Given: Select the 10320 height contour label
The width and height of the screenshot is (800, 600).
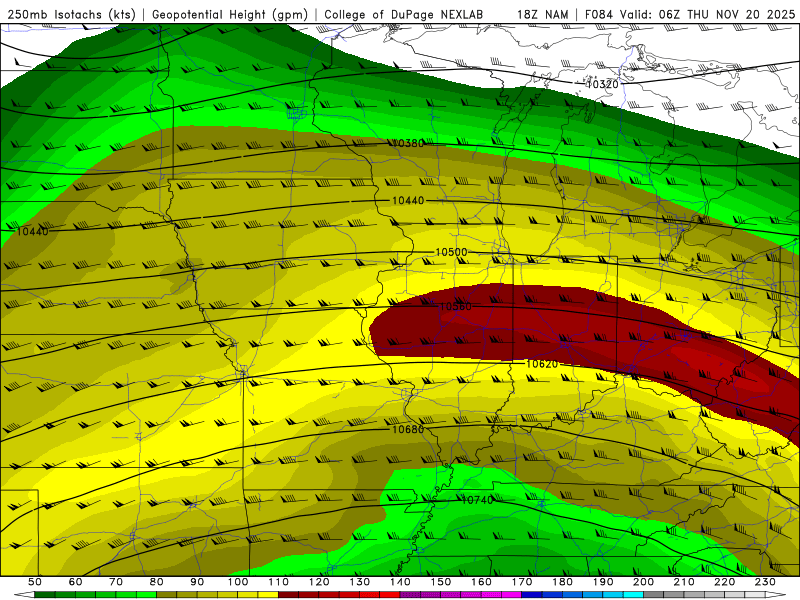Looking at the screenshot, I should tap(602, 84).
